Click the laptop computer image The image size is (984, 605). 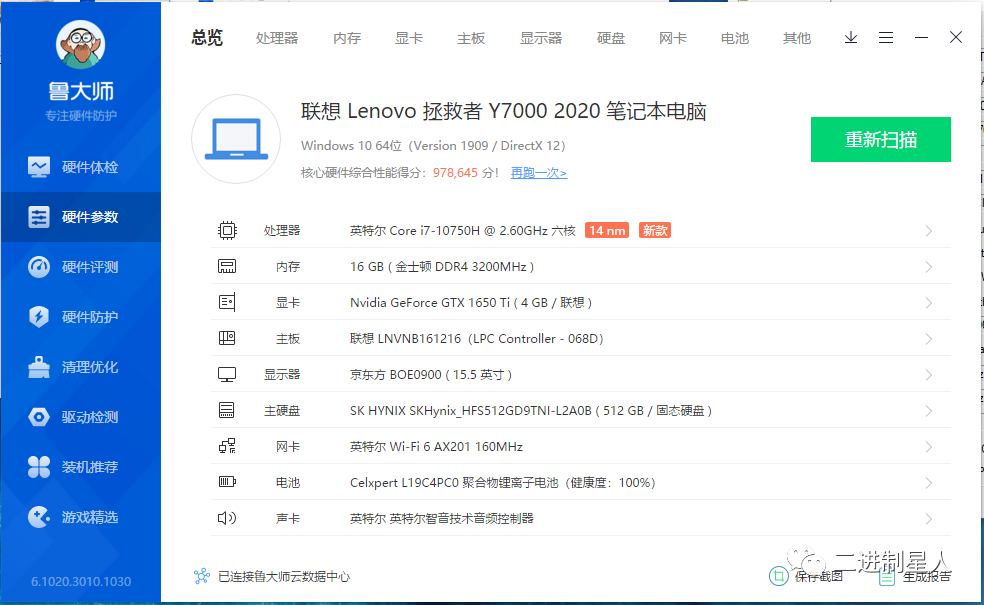(x=236, y=139)
